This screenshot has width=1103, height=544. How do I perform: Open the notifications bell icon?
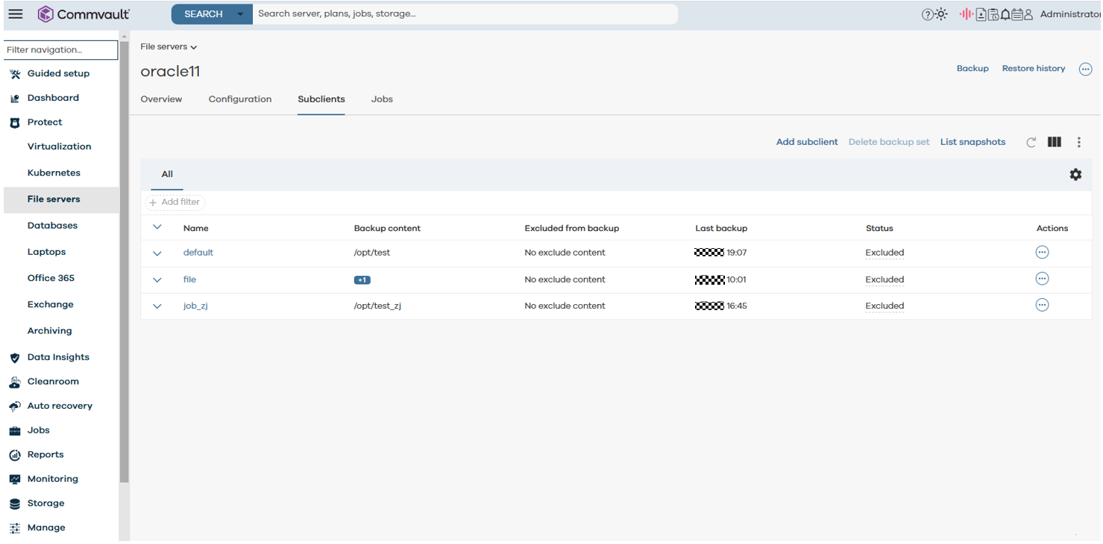click(x=1005, y=14)
